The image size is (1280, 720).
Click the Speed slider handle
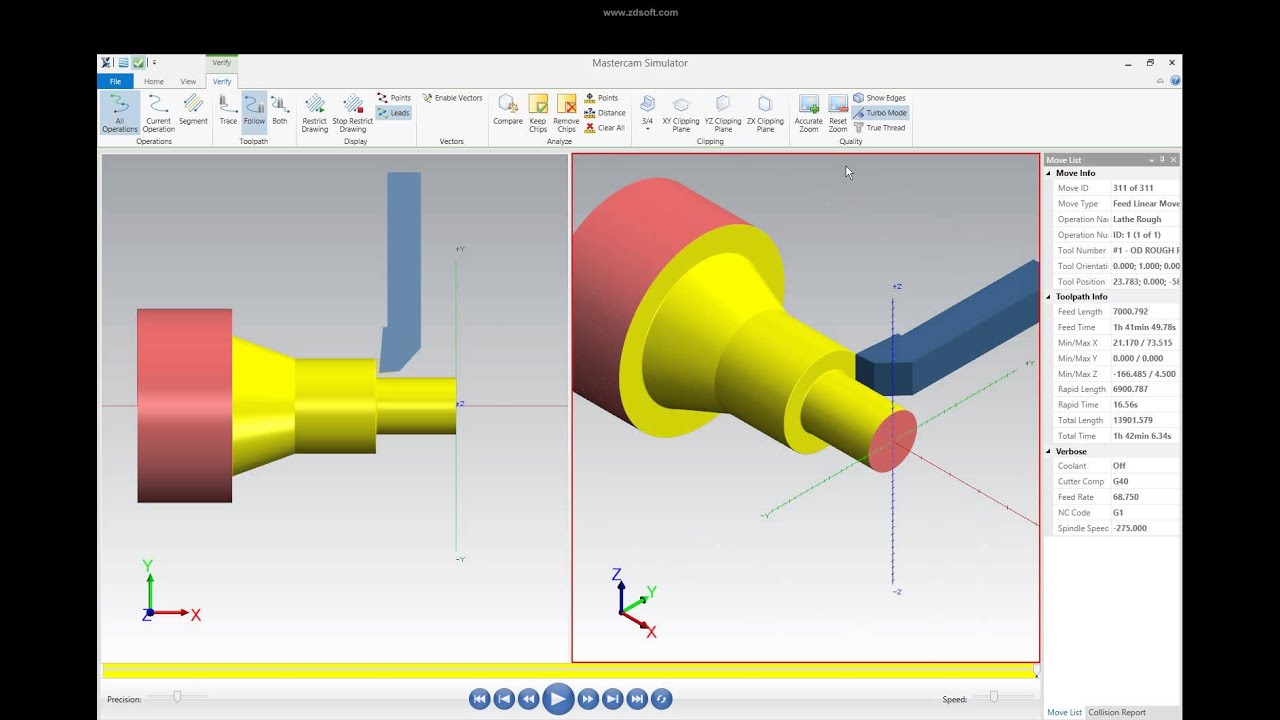pyautogui.click(x=993, y=697)
